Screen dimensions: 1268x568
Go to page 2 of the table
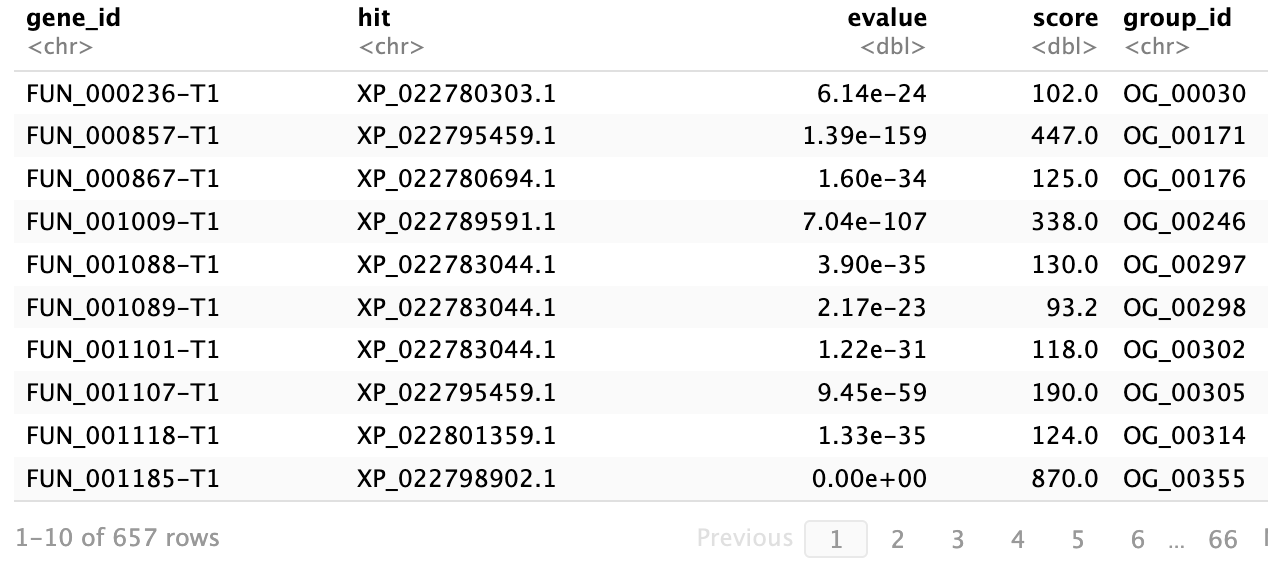[x=897, y=539]
